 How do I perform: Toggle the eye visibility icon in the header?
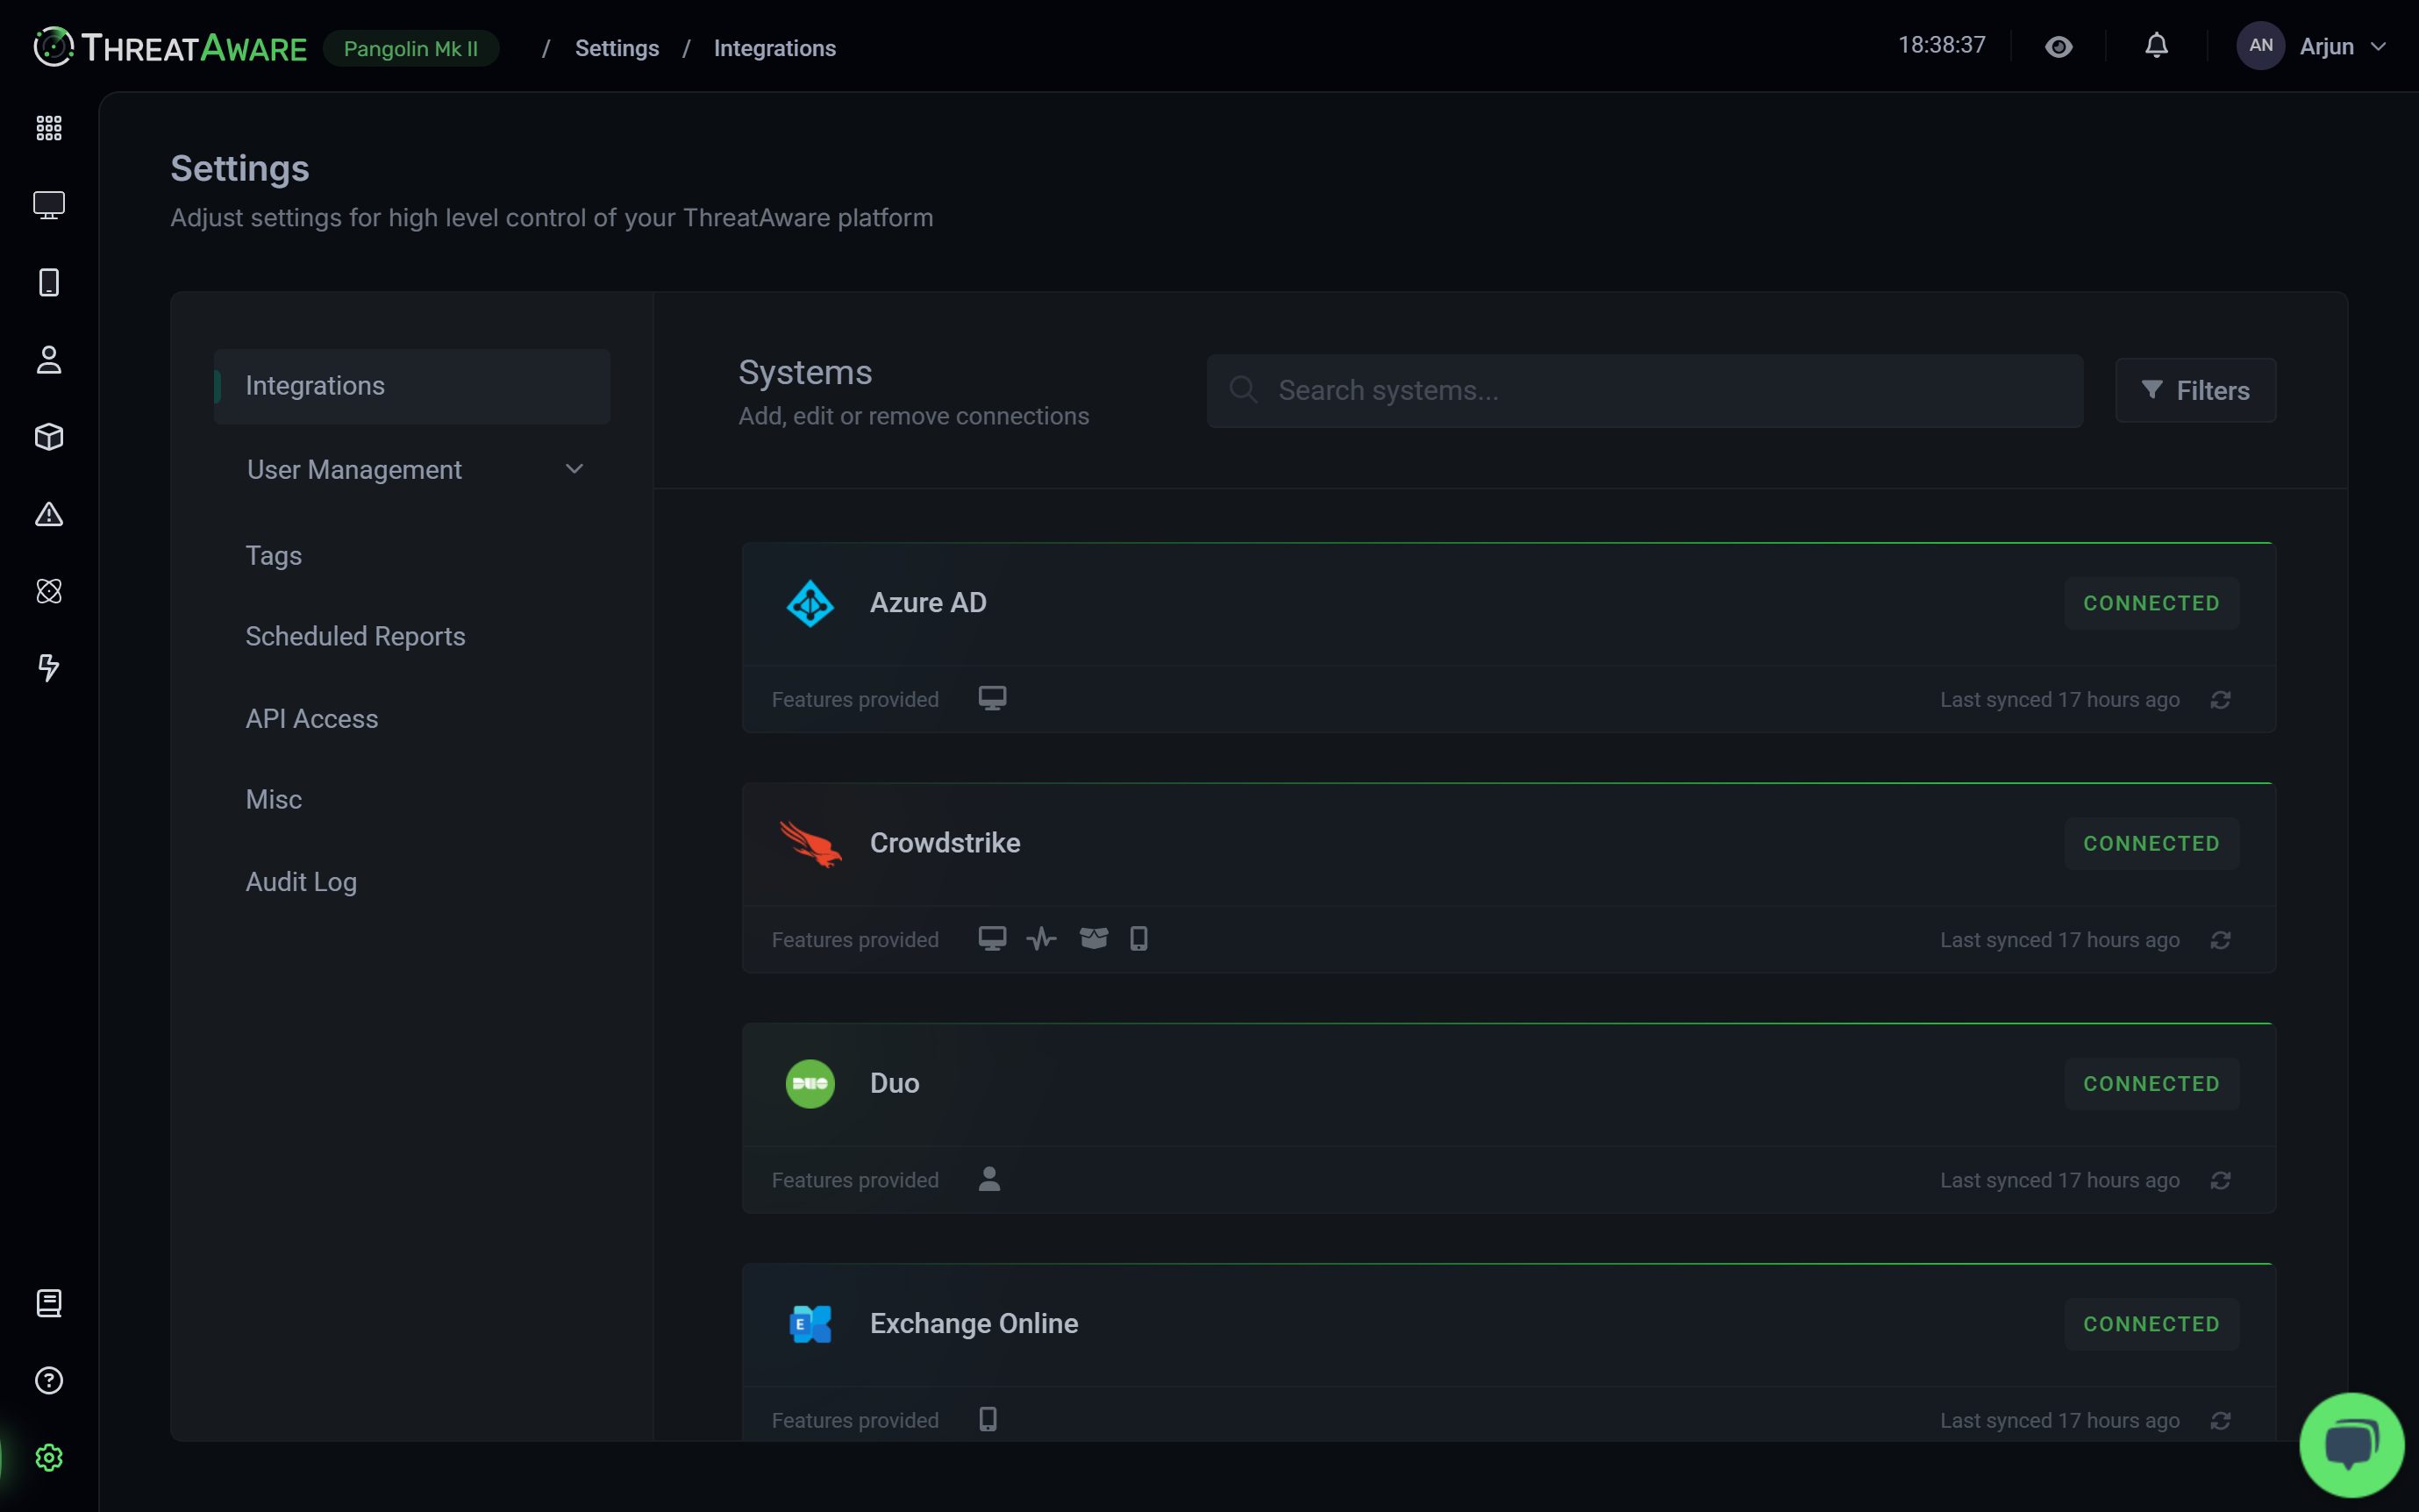(x=2059, y=46)
